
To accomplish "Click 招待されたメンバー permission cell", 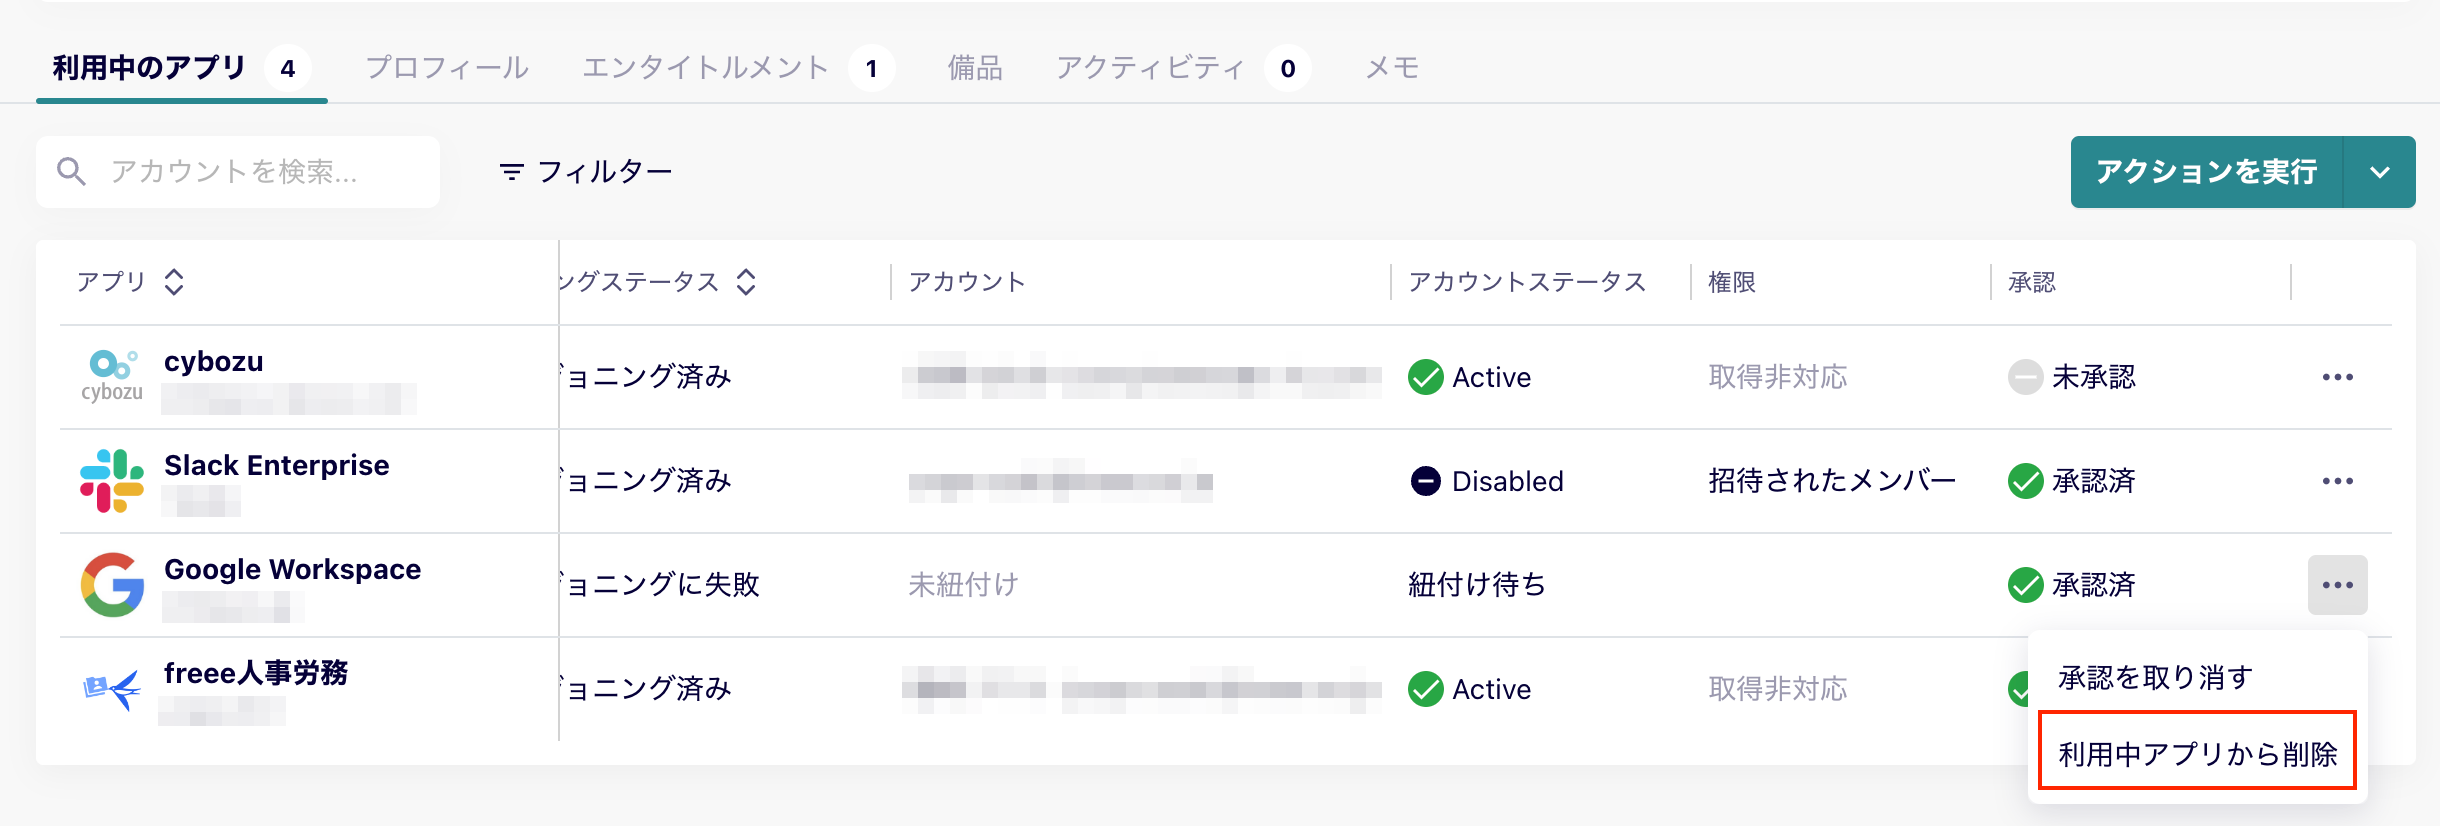I will click(x=1832, y=481).
